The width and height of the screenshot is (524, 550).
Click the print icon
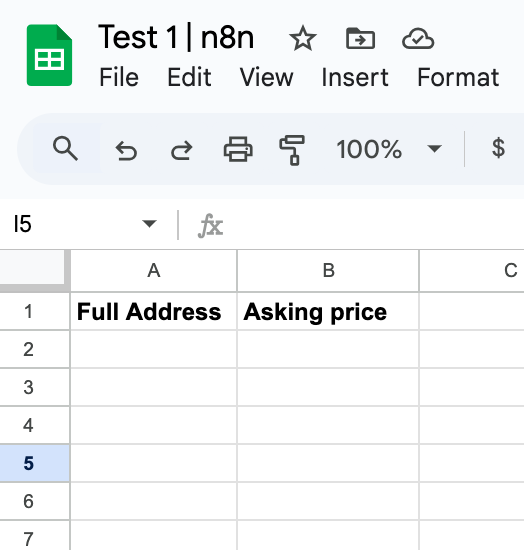tap(238, 149)
